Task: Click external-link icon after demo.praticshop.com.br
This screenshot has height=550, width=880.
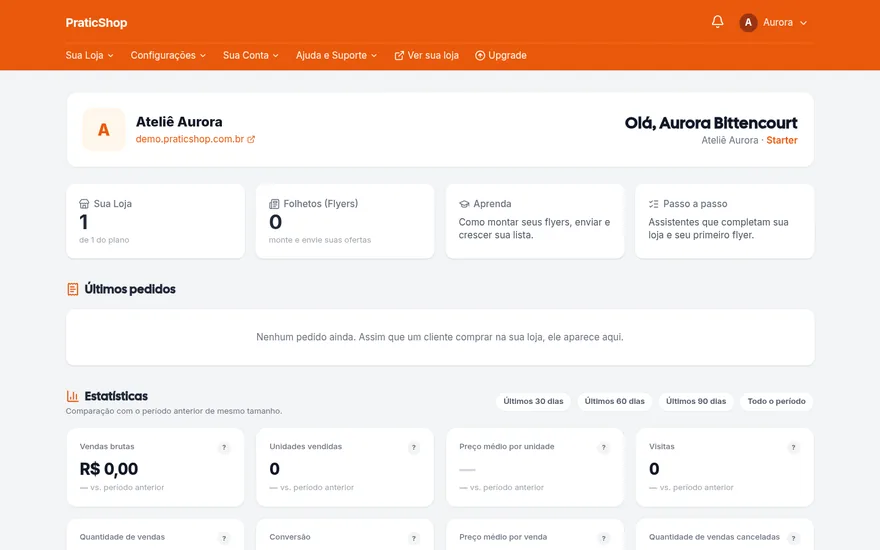Action: 251,139
